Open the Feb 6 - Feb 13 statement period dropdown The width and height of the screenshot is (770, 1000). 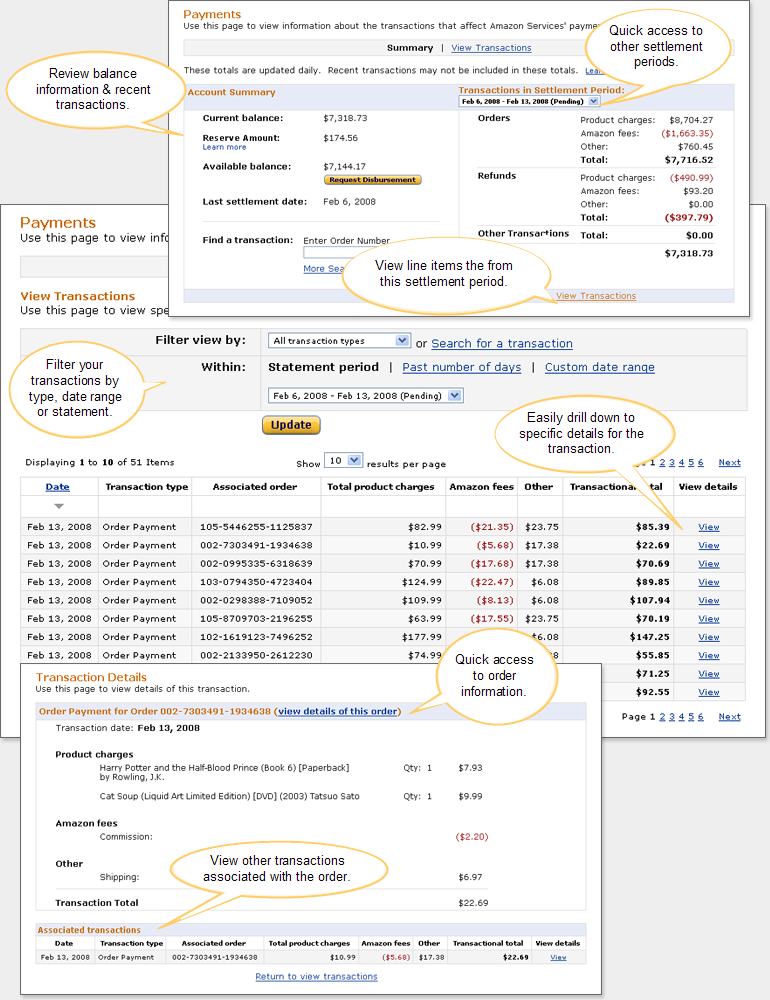coord(366,395)
